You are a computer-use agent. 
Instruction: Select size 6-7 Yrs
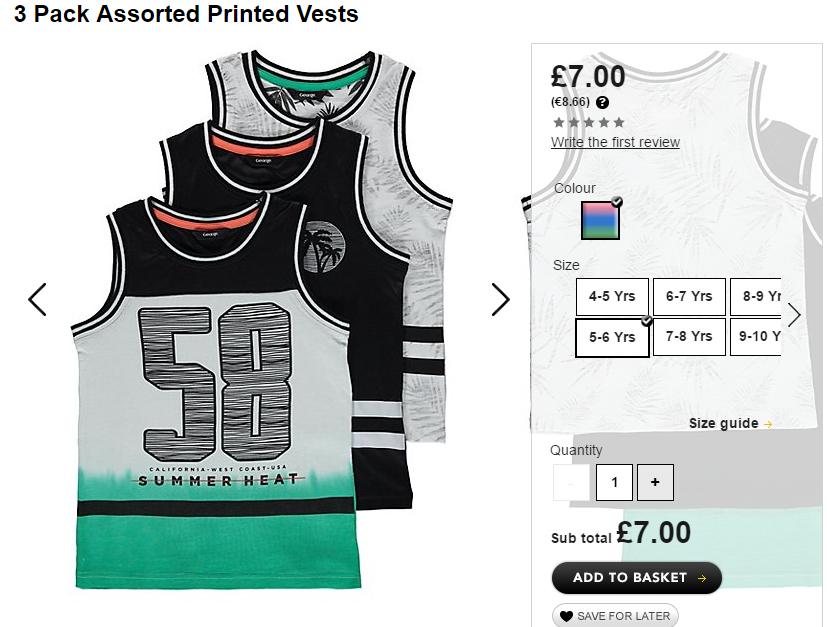(689, 296)
